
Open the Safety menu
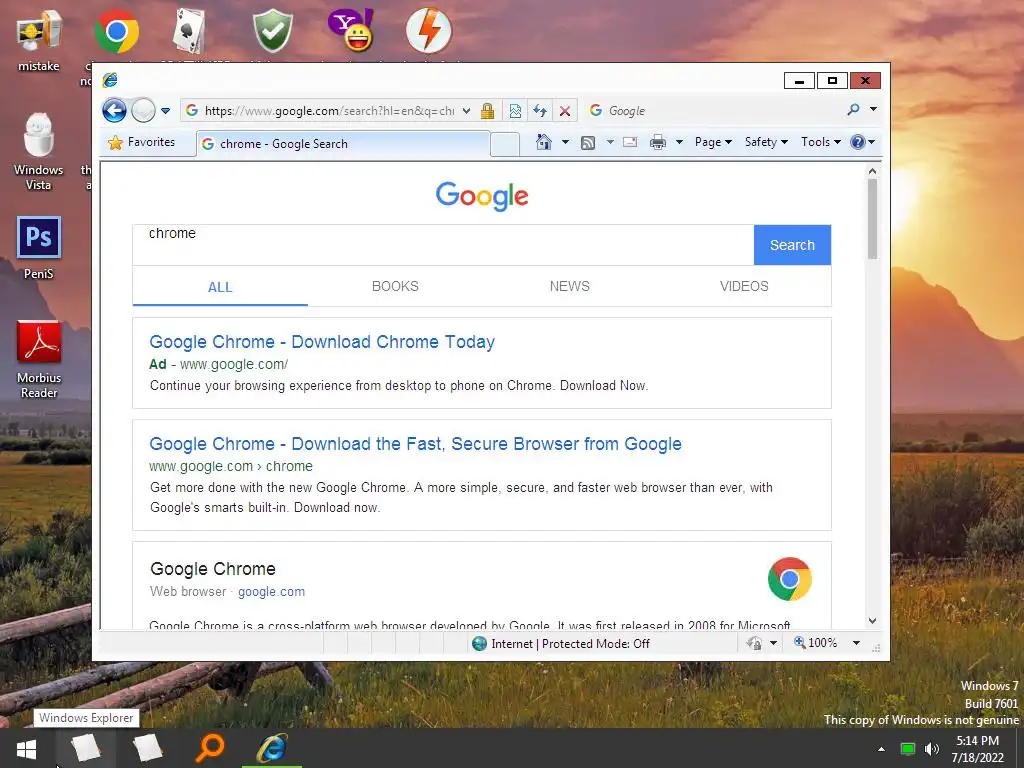click(x=766, y=142)
